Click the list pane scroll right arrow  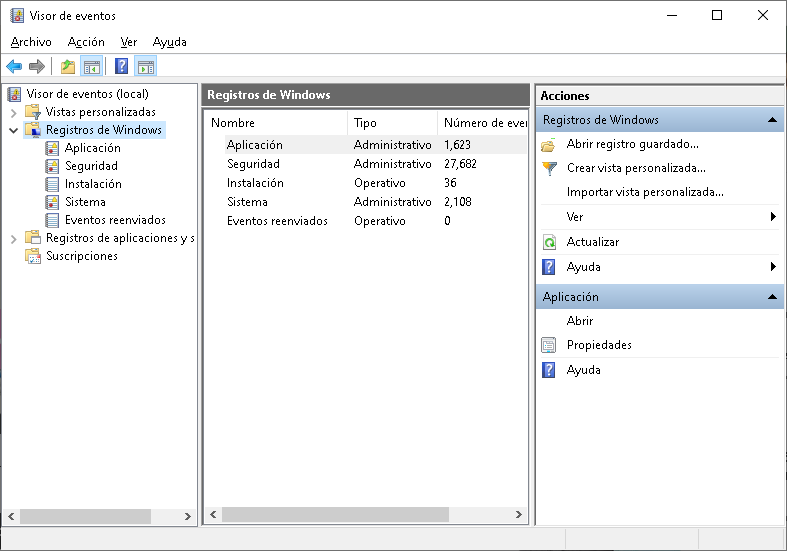[518, 514]
